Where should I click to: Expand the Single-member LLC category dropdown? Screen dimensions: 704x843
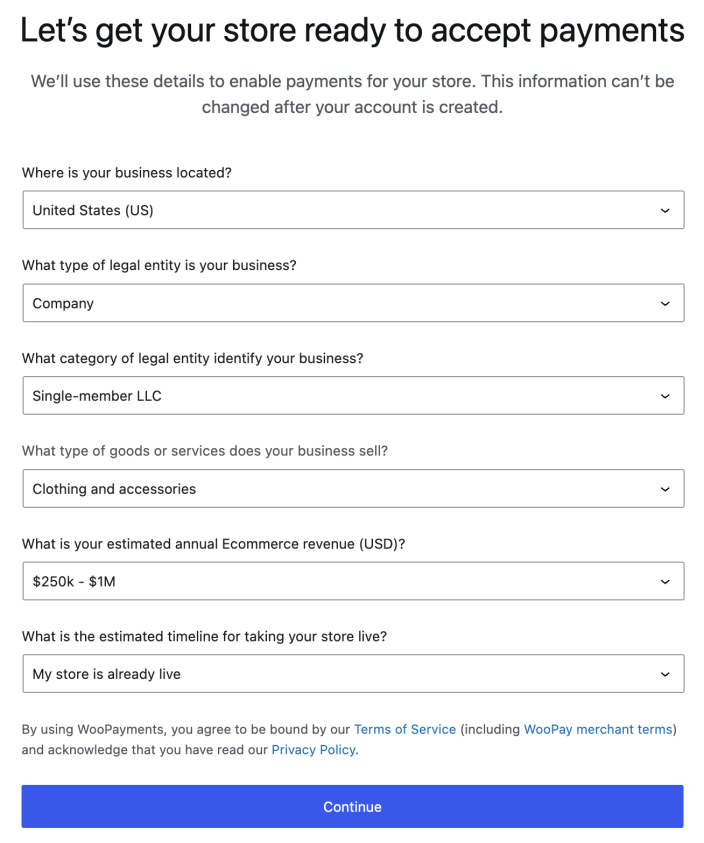[x=340, y=396]
